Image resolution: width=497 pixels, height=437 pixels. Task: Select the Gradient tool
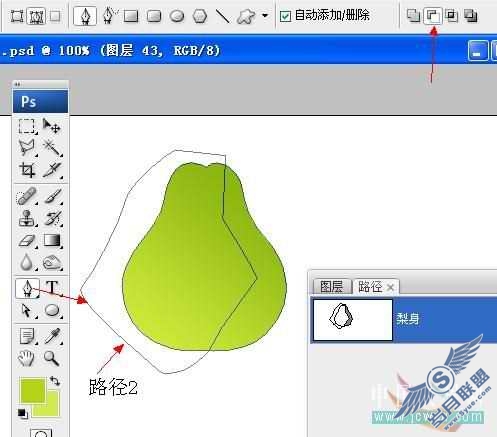(52, 240)
